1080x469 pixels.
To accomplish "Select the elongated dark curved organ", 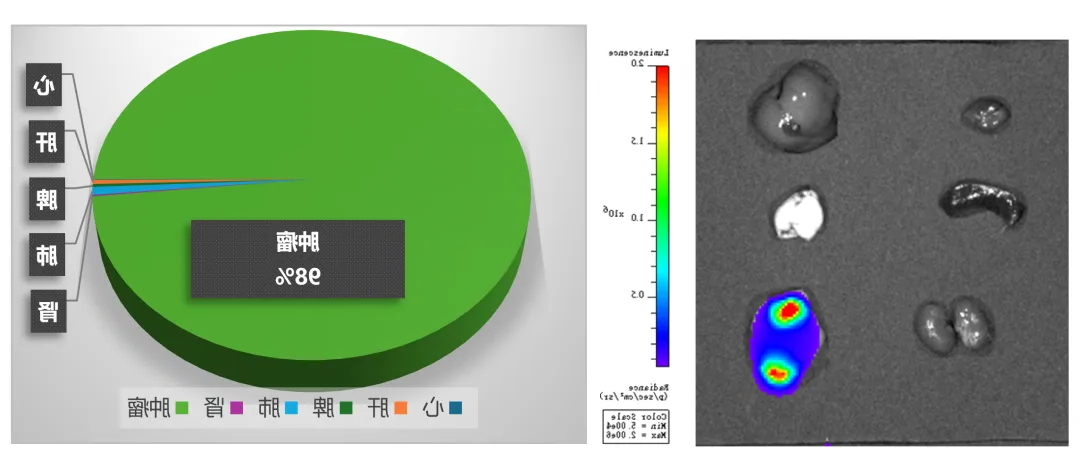I will (x=983, y=201).
